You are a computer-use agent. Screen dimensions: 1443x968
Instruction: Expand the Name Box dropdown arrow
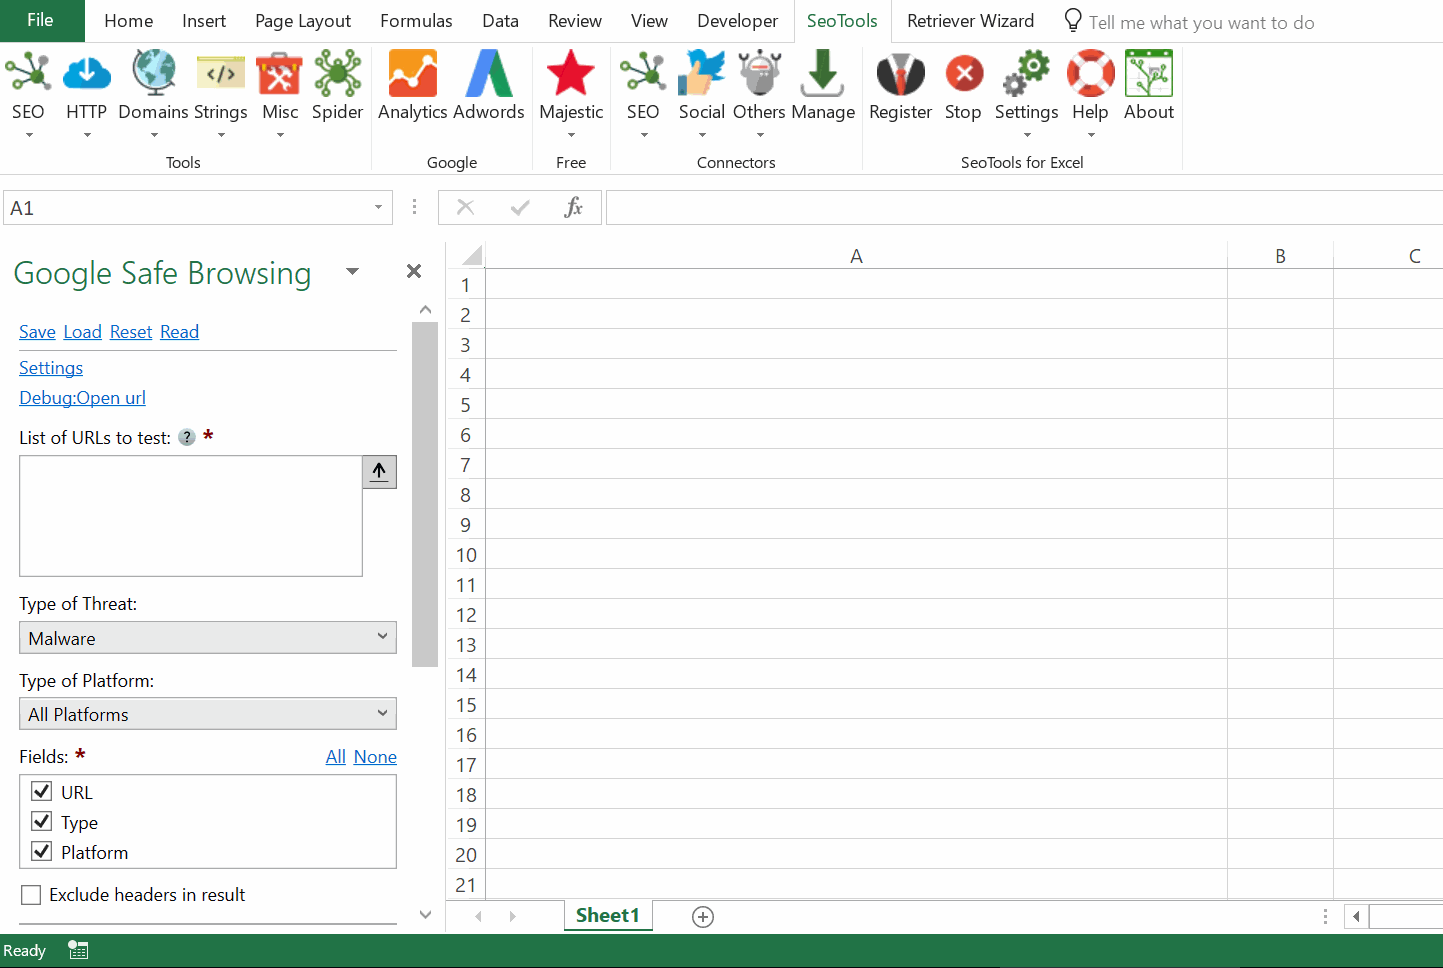click(378, 208)
